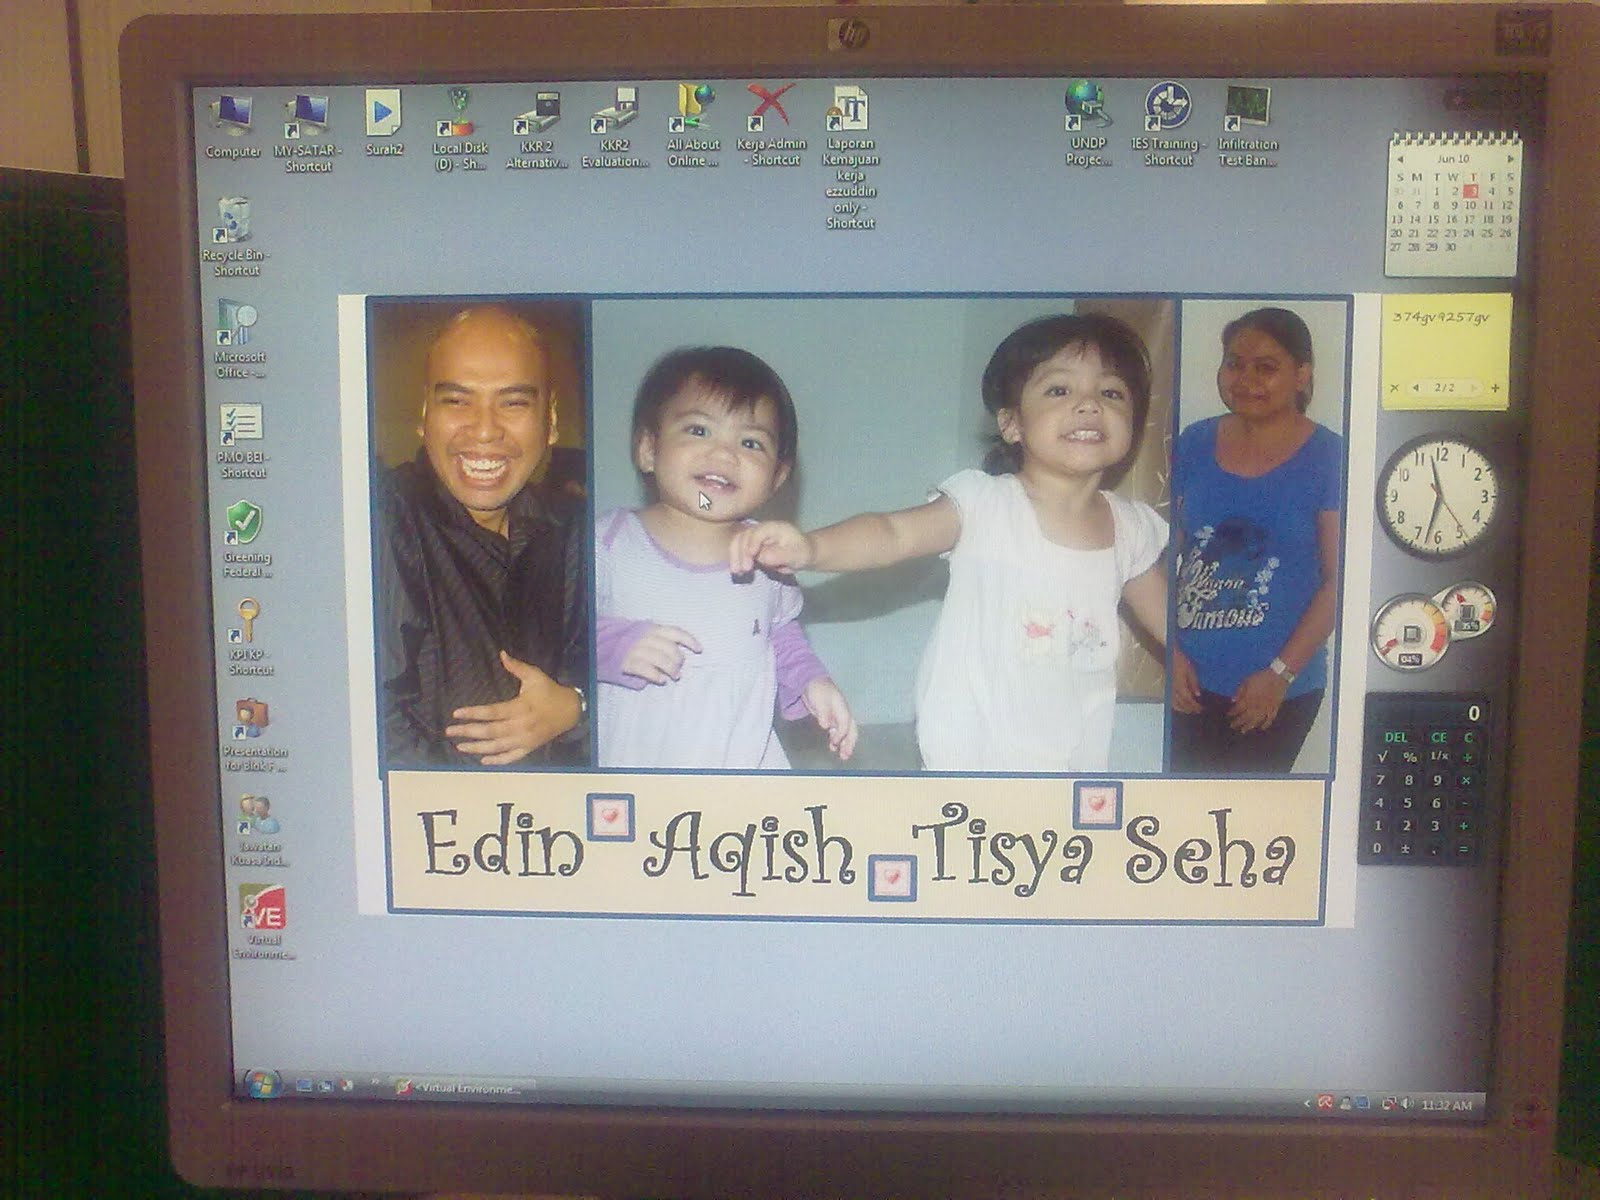
Task: Delete the sticky note with X
Action: pyautogui.click(x=1395, y=387)
